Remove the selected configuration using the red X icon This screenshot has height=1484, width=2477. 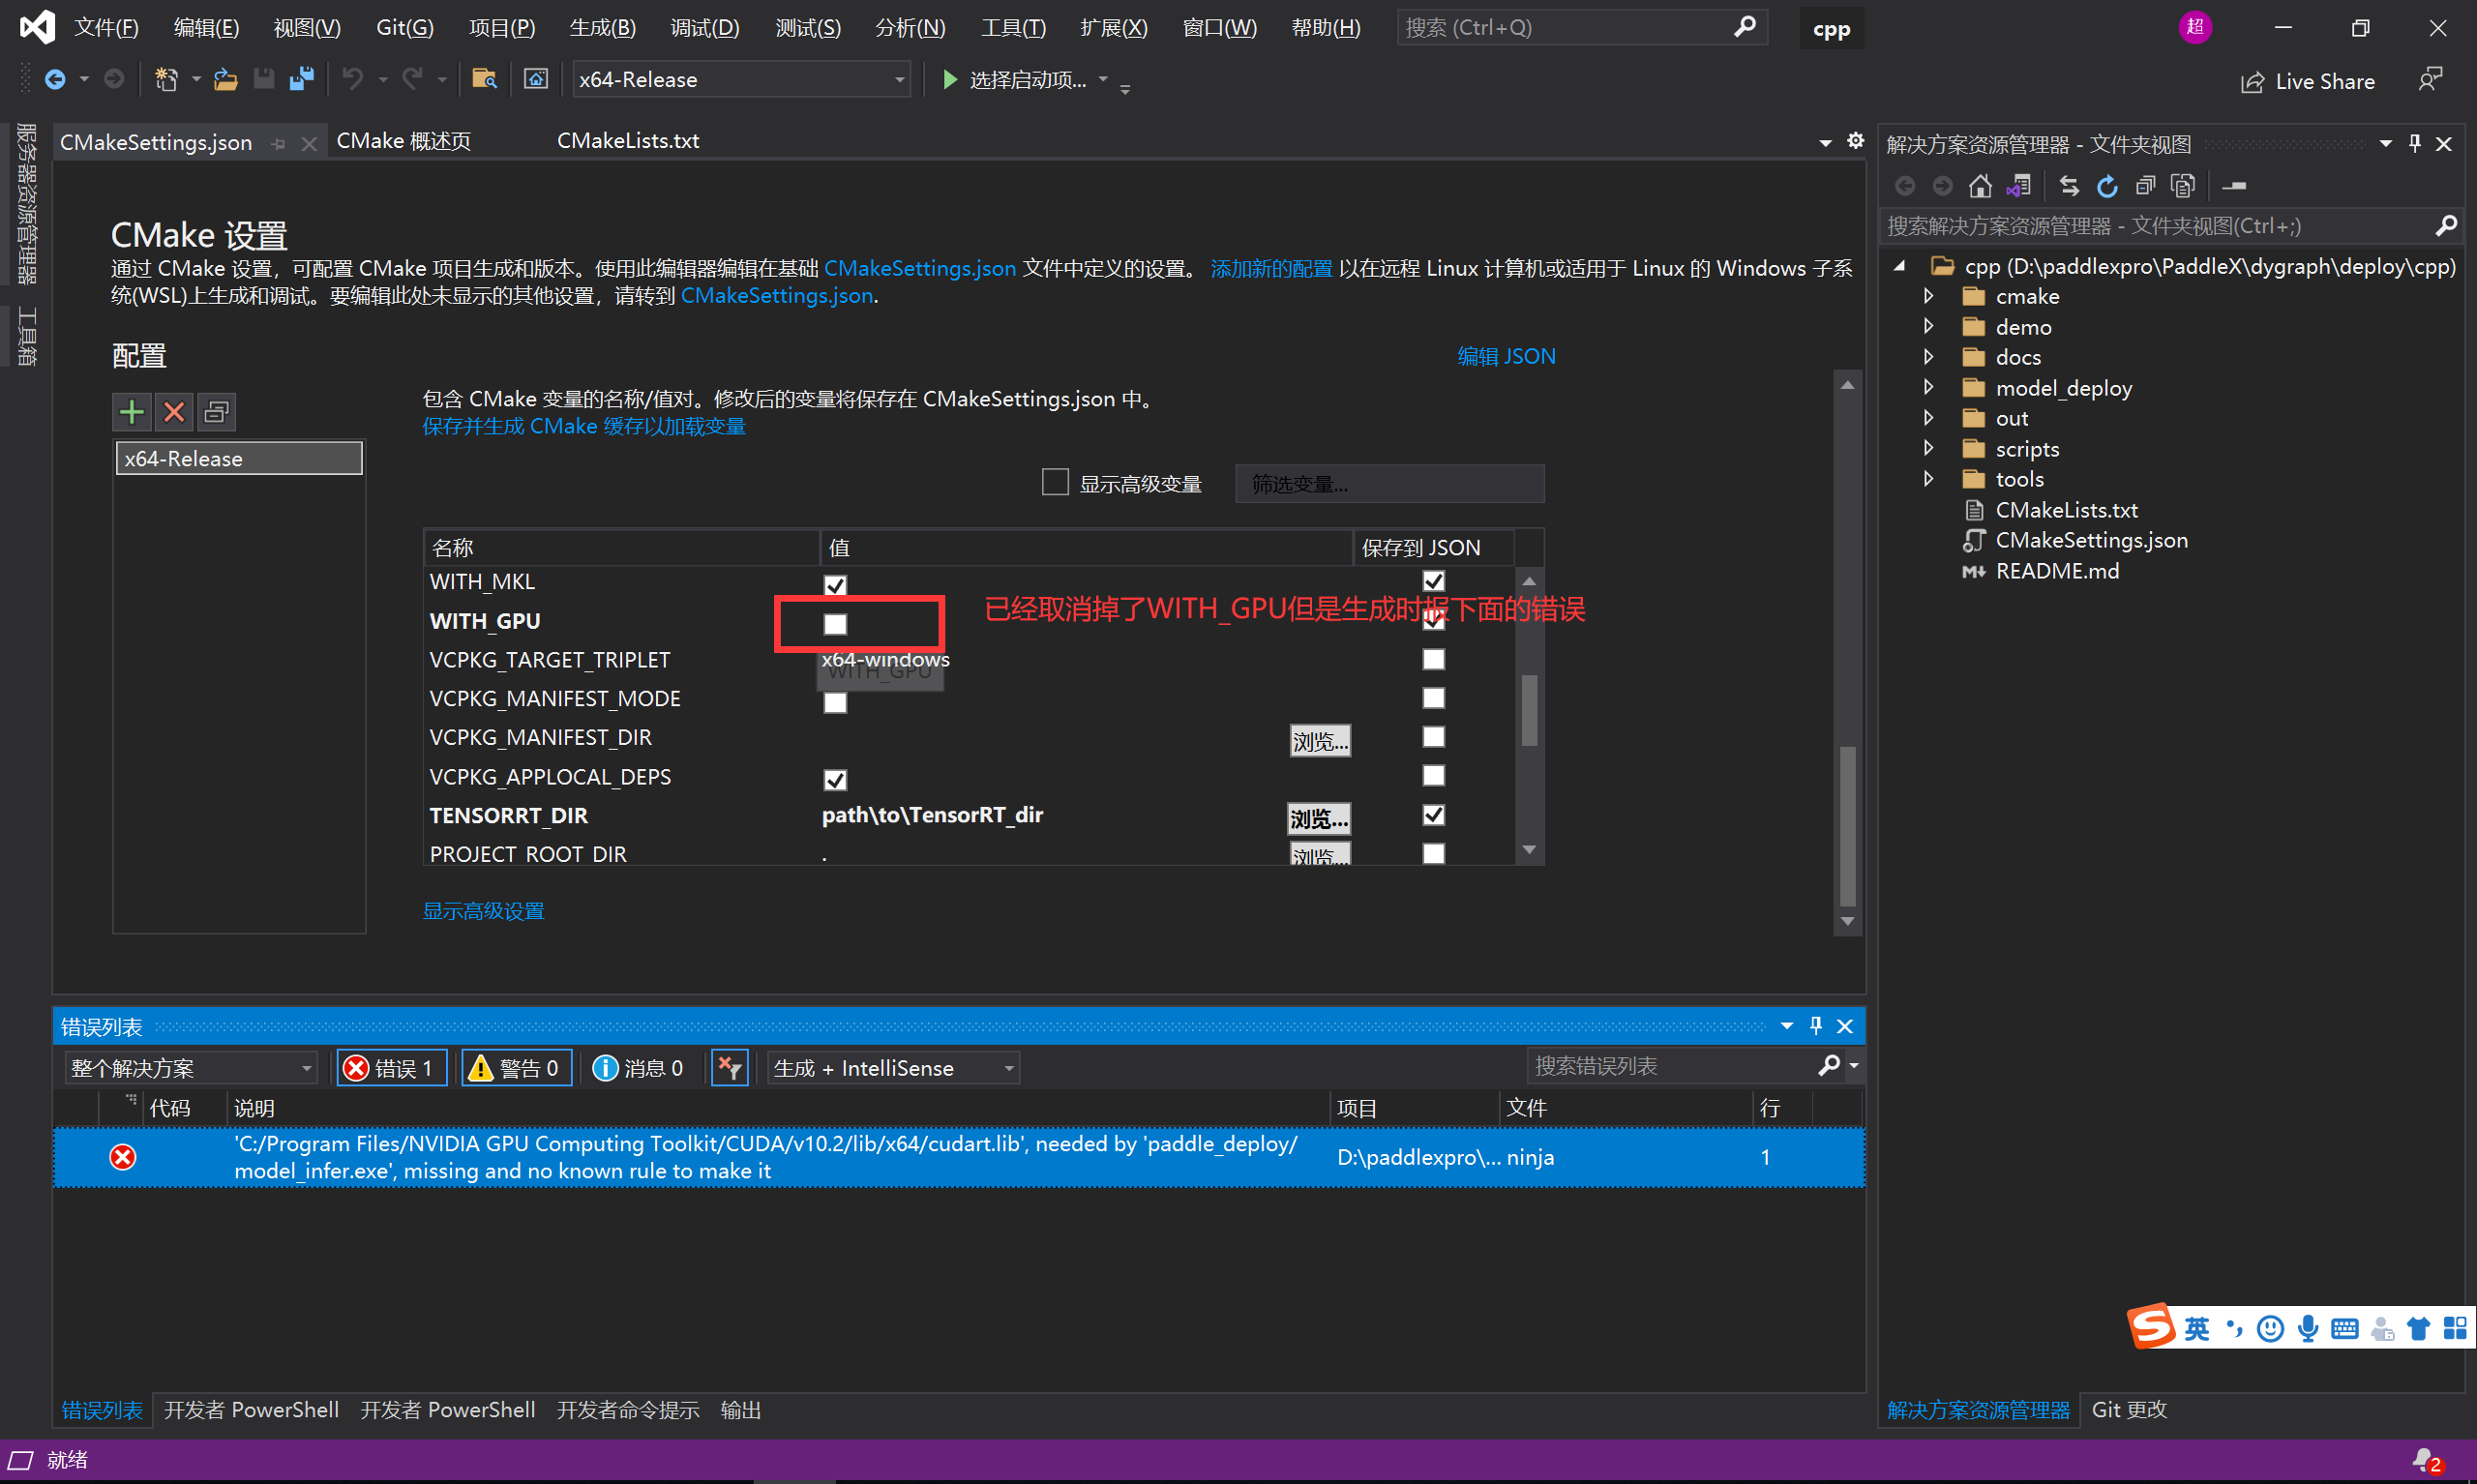point(173,411)
